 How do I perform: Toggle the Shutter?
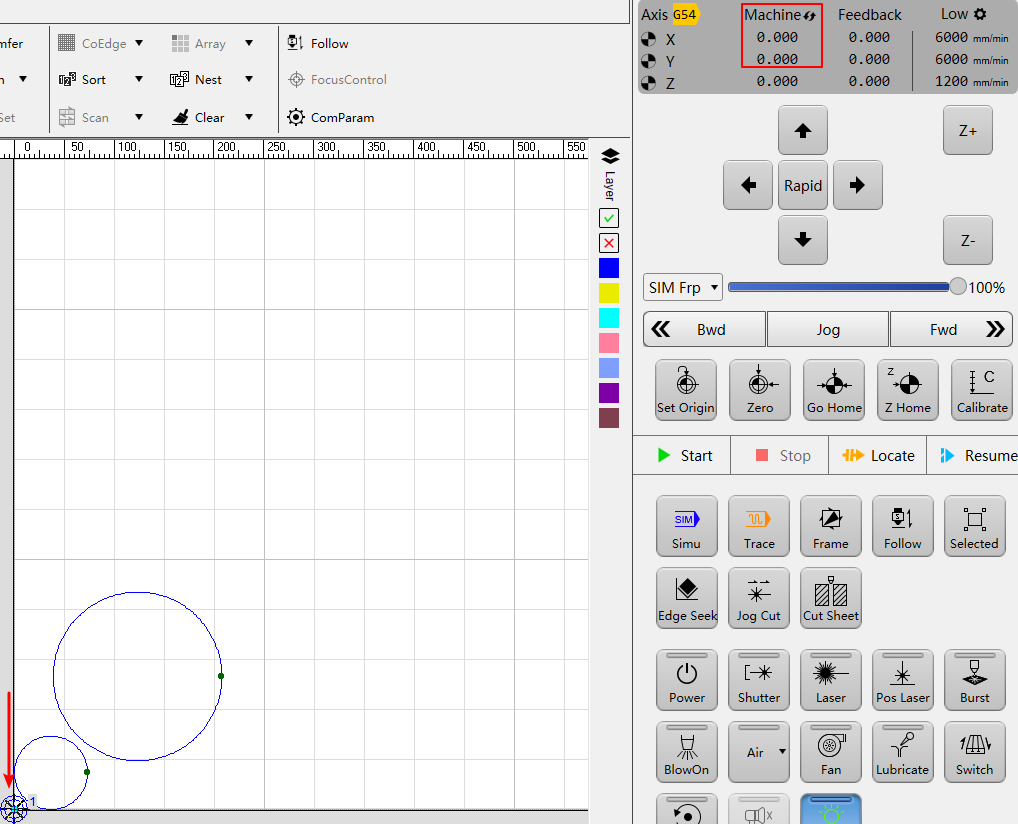758,680
